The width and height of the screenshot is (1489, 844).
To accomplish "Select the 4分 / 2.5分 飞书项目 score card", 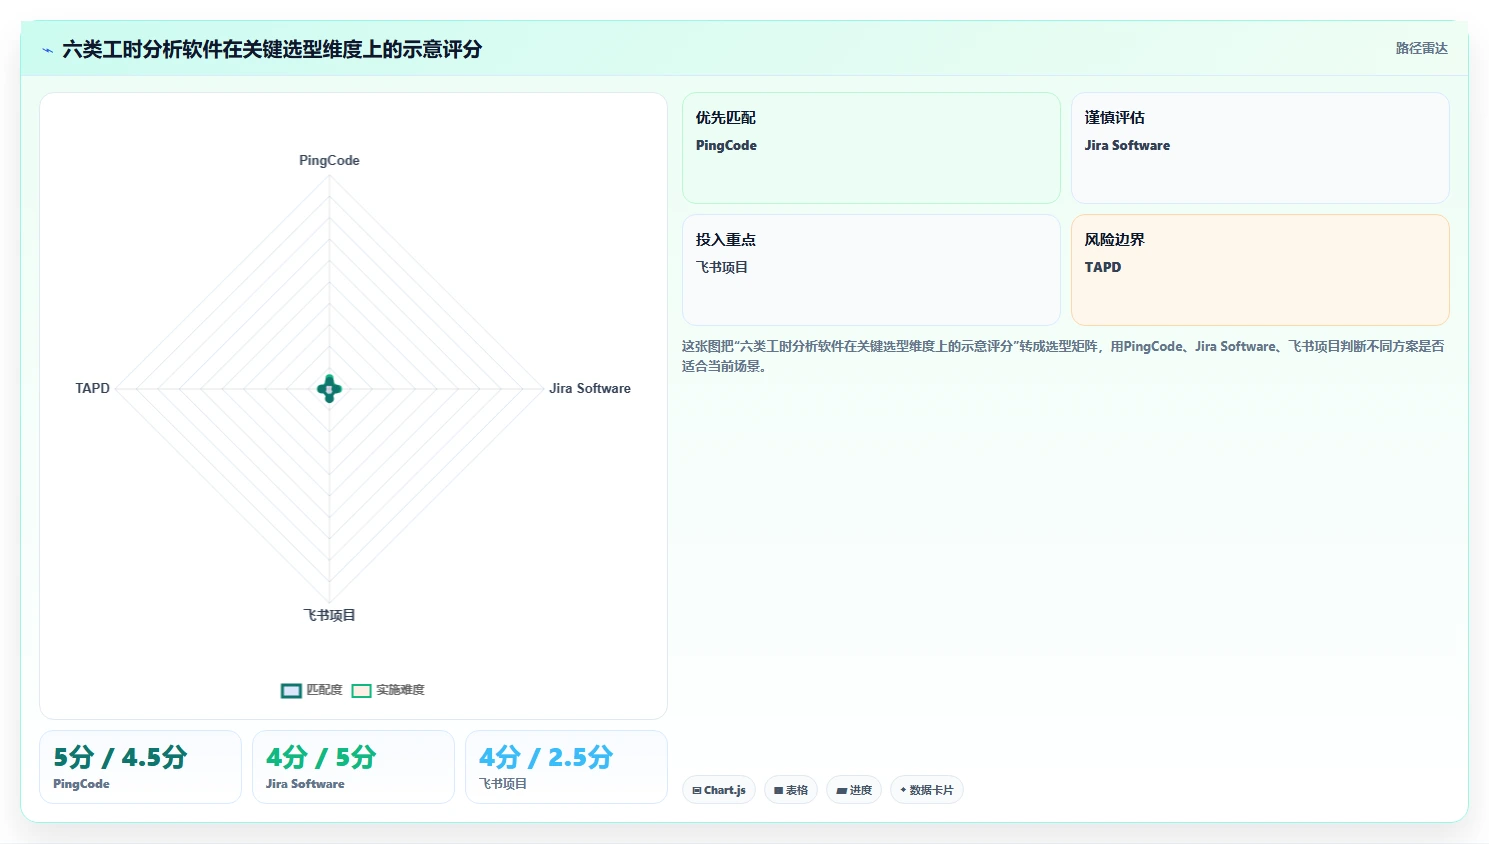I will click(566, 767).
